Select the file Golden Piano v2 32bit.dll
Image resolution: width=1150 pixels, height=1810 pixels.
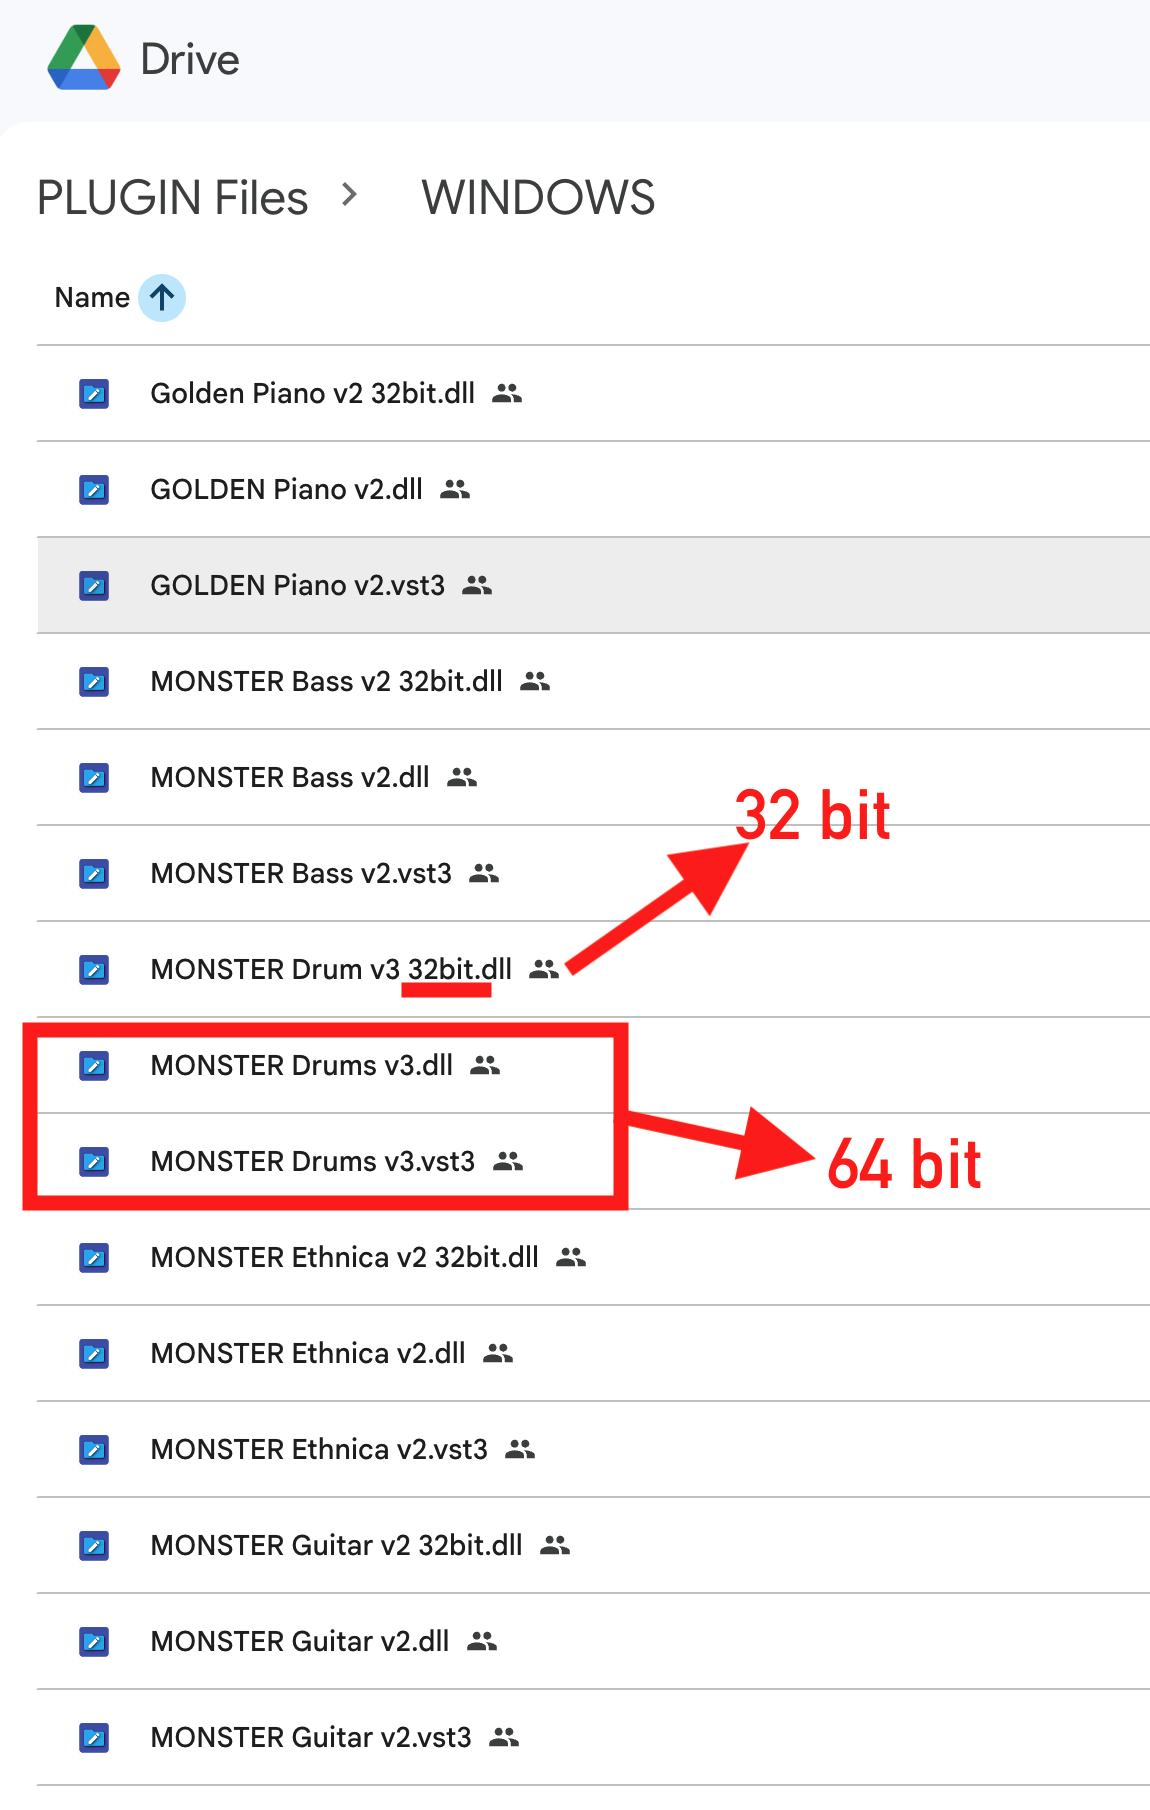coord(593,393)
